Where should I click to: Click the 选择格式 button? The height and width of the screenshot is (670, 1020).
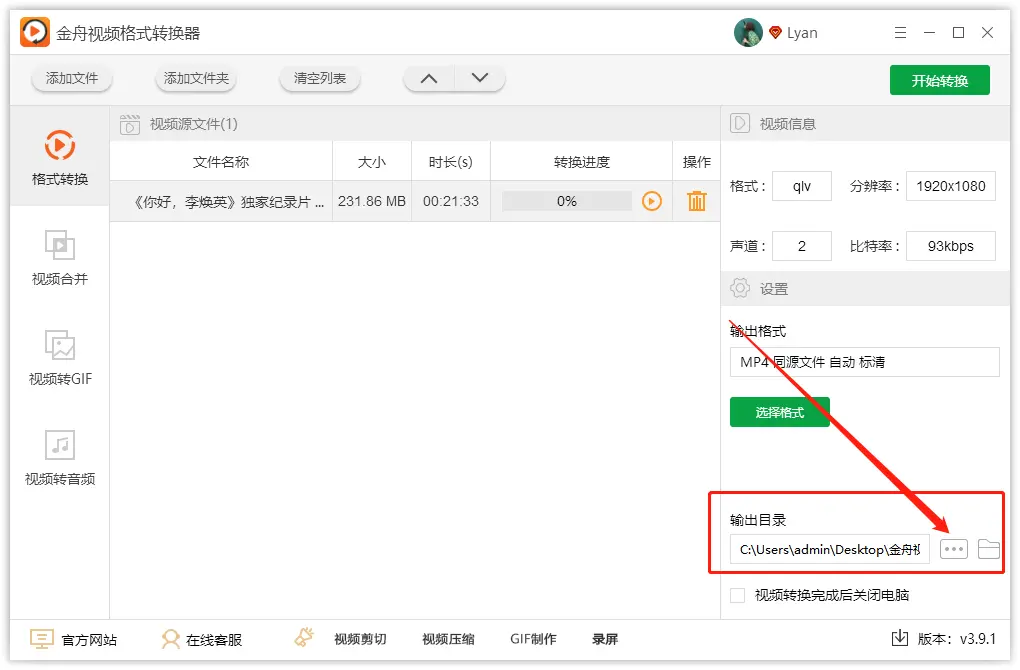(x=779, y=412)
